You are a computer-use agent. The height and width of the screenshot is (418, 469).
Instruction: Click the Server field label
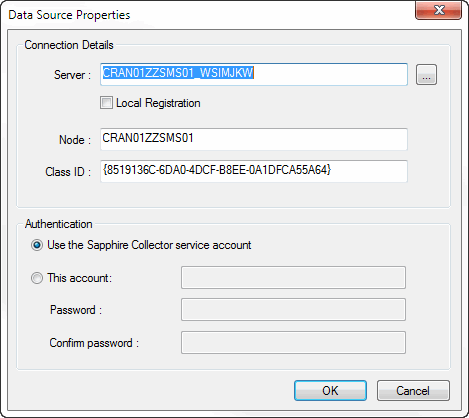[x=72, y=75]
